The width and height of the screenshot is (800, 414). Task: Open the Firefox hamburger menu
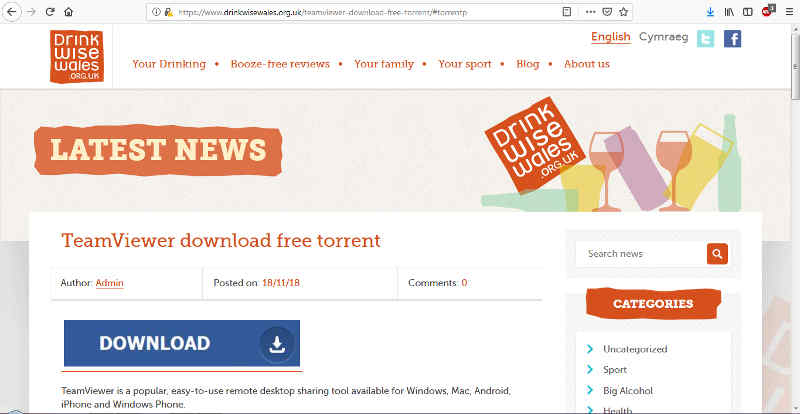point(789,12)
